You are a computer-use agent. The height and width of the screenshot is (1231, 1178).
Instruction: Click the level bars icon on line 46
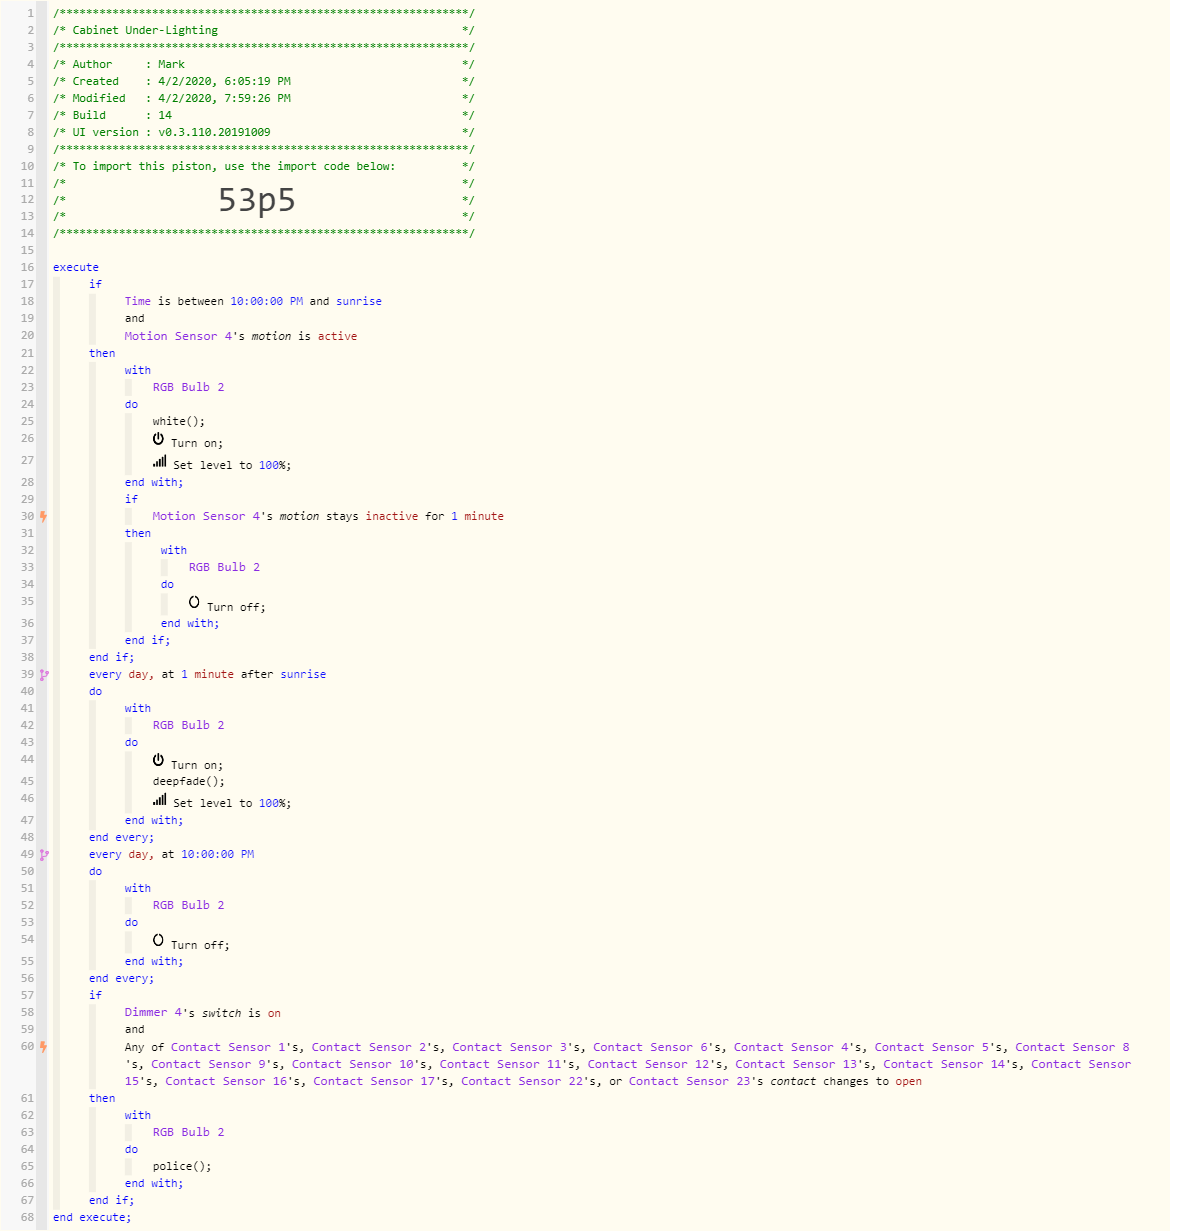click(x=159, y=799)
